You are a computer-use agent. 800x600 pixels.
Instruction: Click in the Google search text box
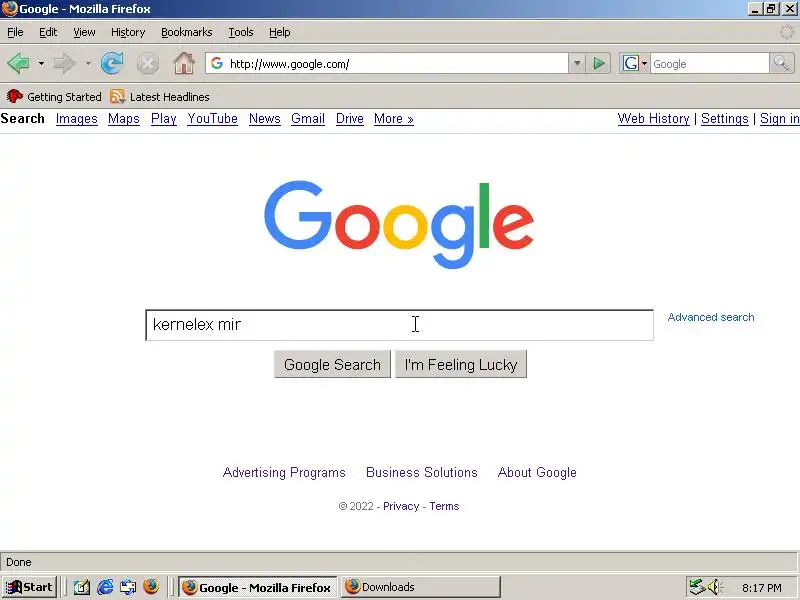[399, 325]
